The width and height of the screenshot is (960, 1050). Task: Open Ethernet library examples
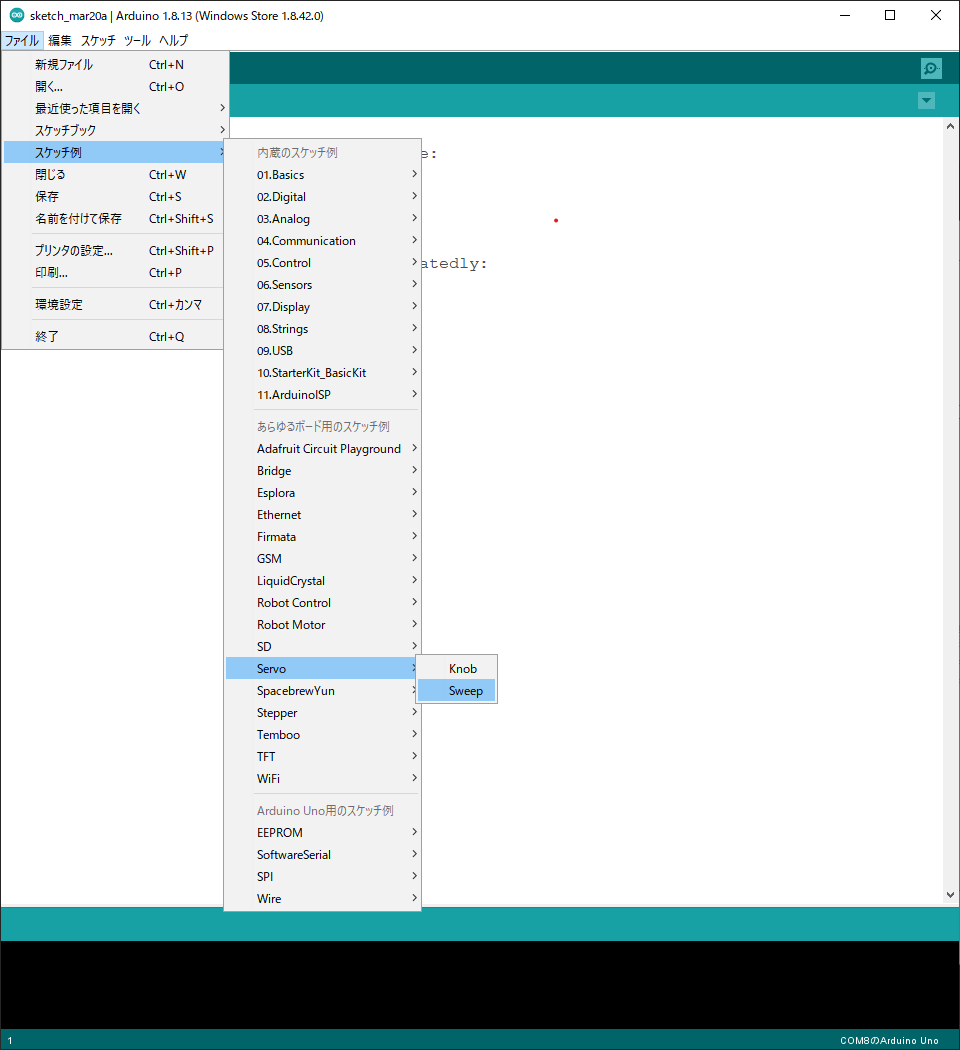pyautogui.click(x=323, y=515)
